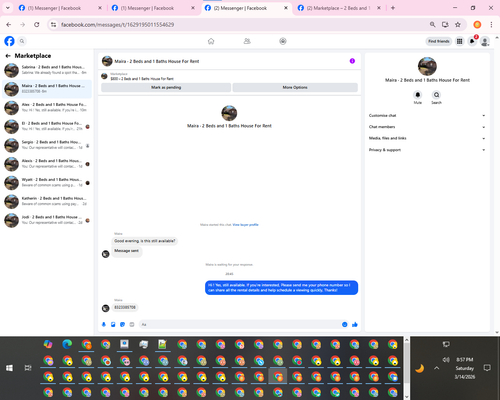Click the Mark as pending button

166,87
